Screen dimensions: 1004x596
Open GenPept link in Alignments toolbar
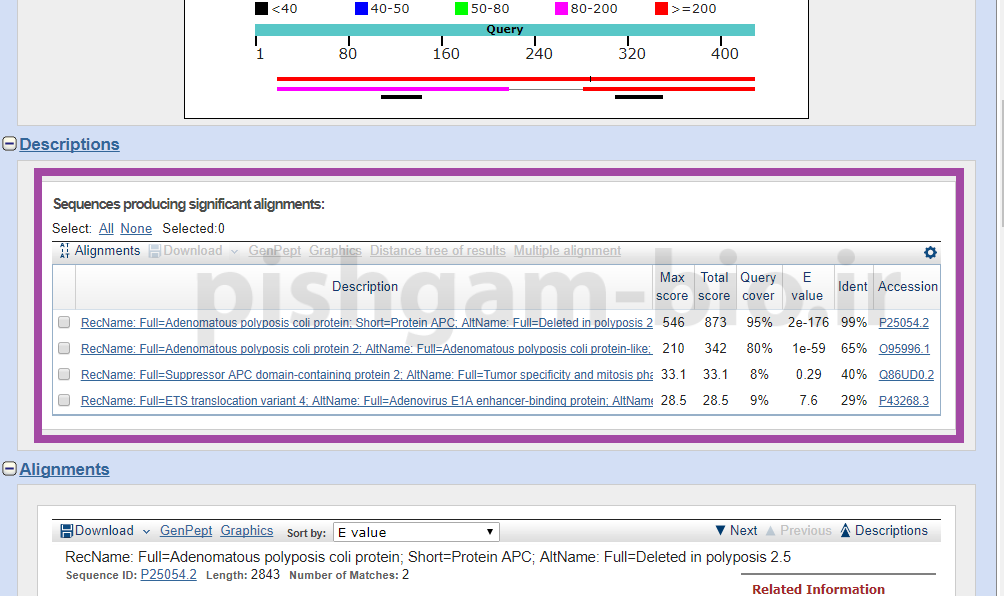click(186, 531)
